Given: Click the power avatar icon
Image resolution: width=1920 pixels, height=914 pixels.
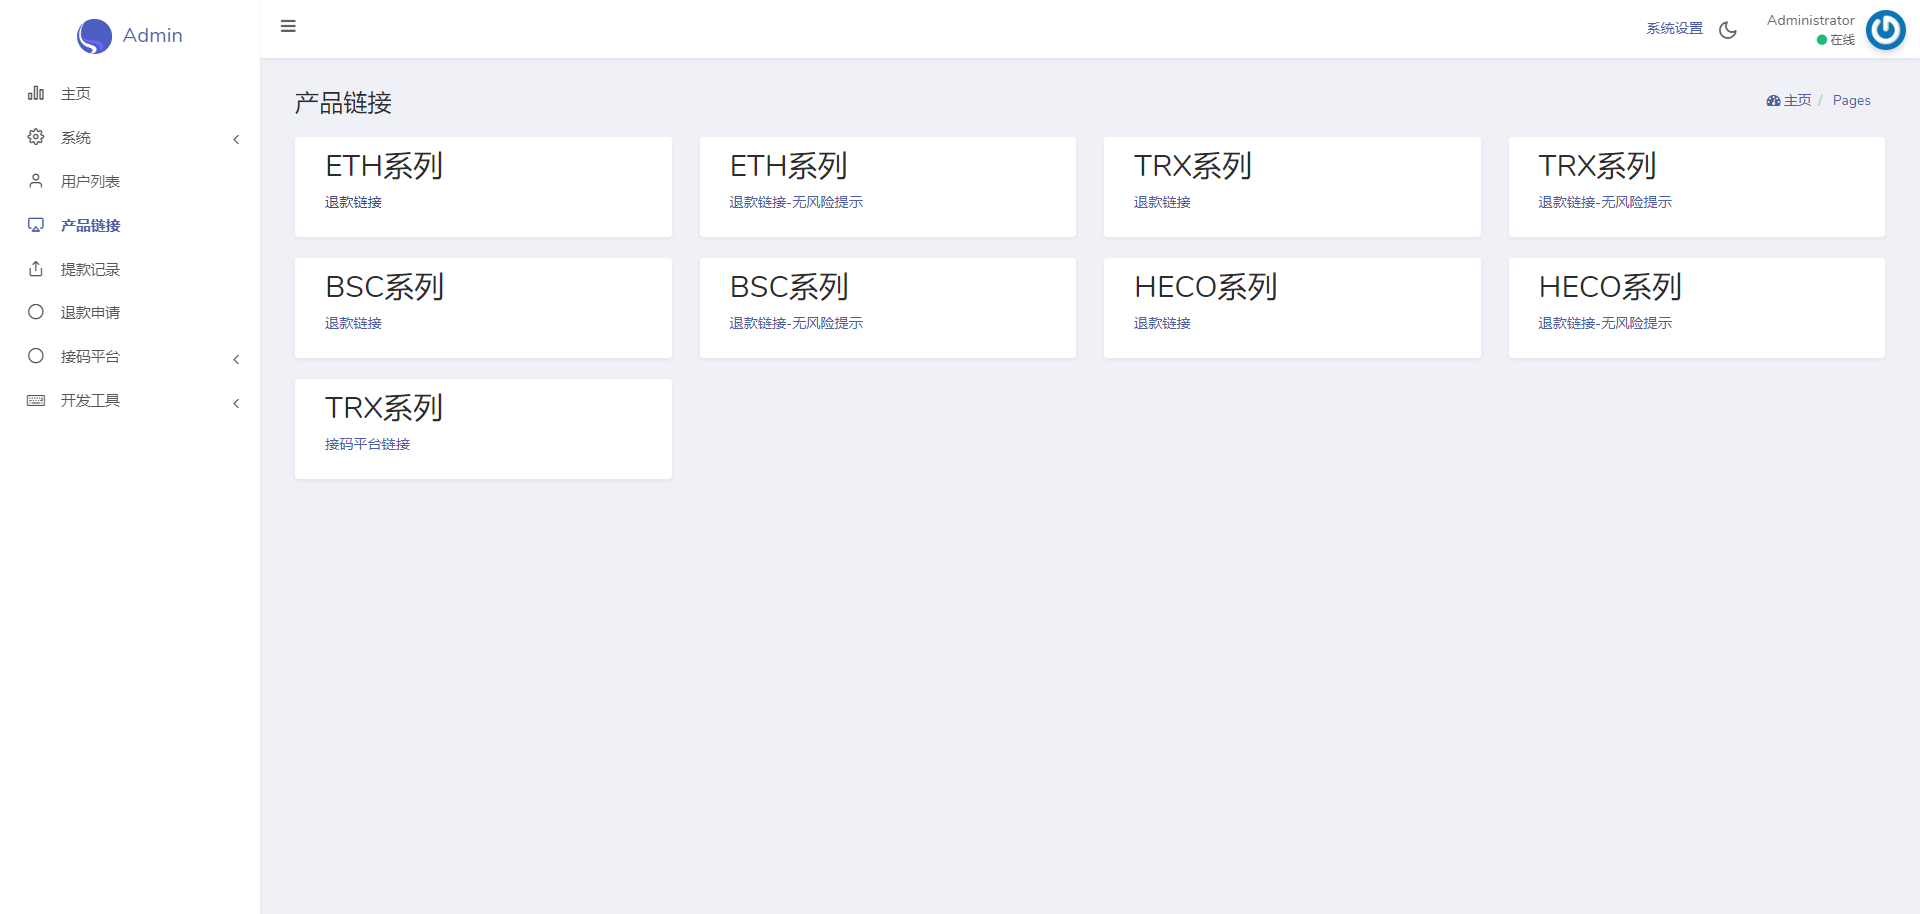Looking at the screenshot, I should pyautogui.click(x=1885, y=30).
